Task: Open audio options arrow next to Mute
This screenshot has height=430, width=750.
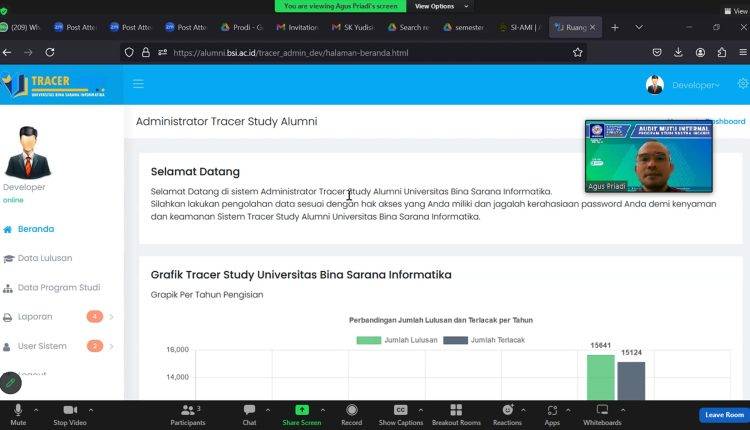Action: click(x=36, y=410)
